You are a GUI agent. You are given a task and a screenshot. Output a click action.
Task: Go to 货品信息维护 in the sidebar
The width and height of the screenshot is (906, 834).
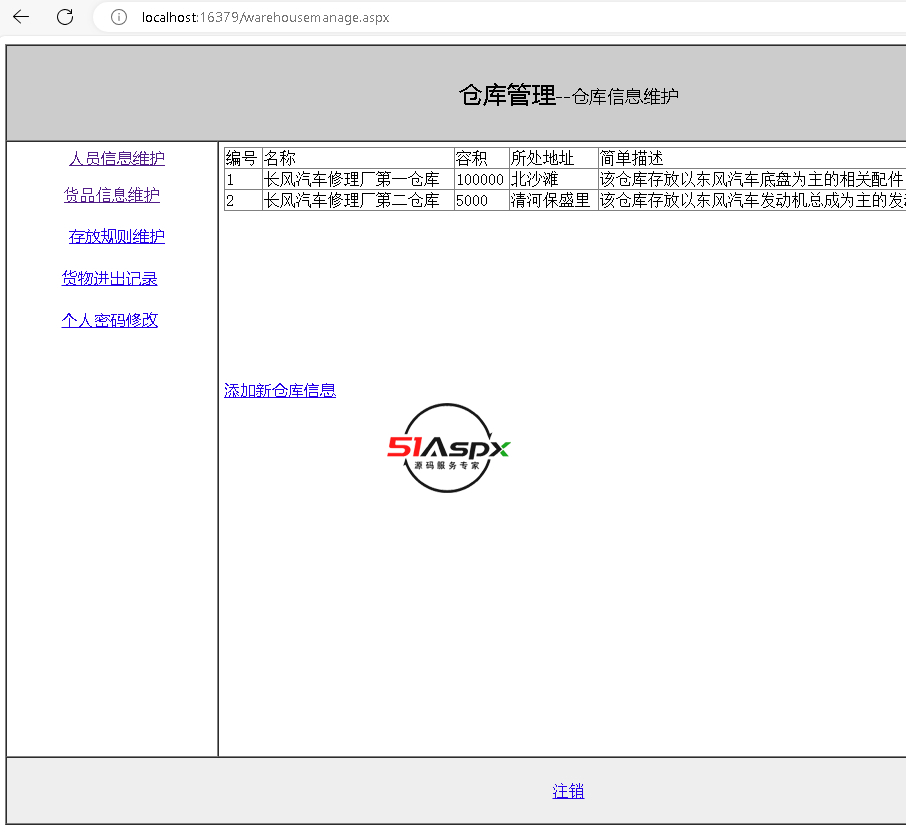click(x=112, y=195)
